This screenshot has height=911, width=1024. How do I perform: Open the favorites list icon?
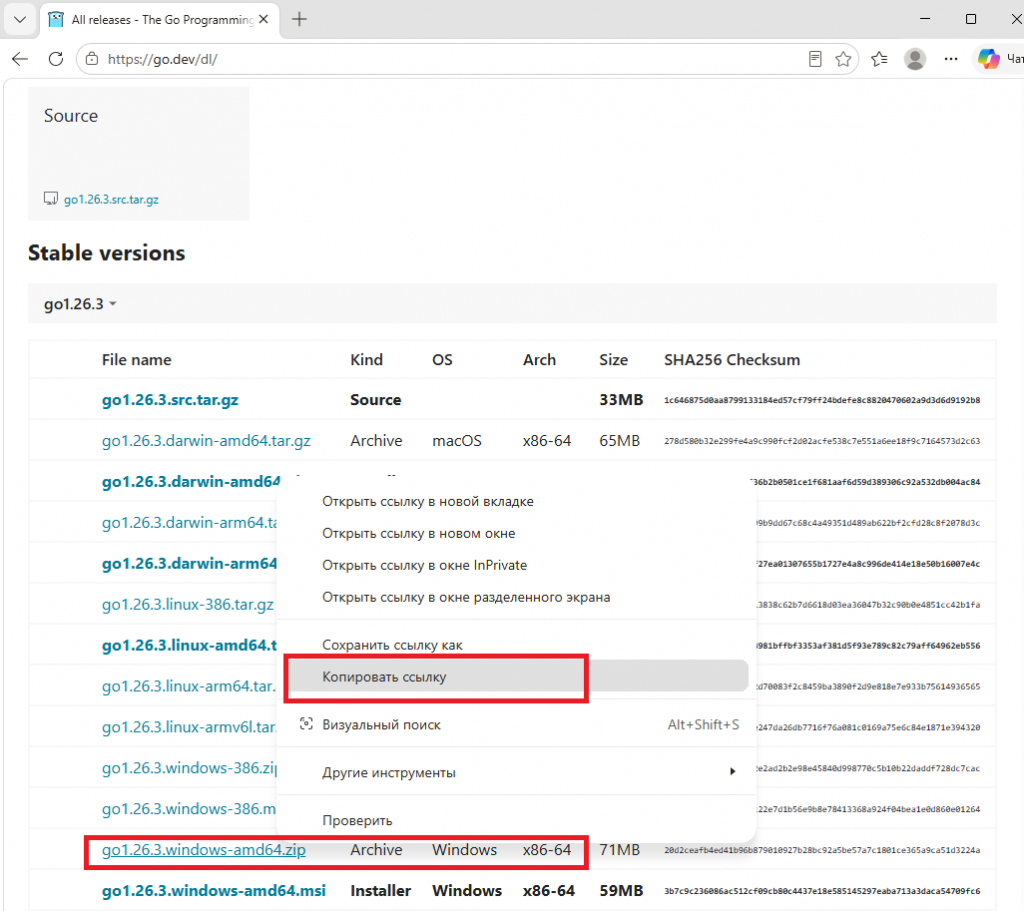(x=879, y=59)
